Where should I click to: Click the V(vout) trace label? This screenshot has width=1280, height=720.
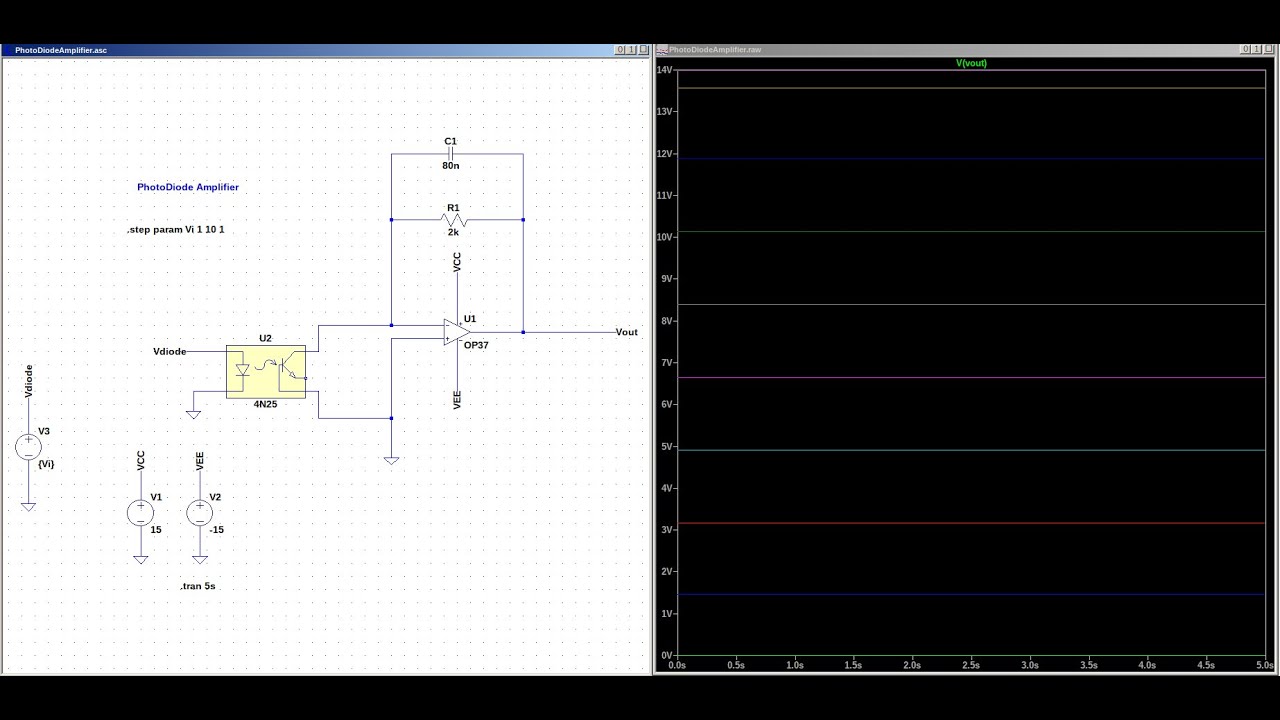pos(971,63)
